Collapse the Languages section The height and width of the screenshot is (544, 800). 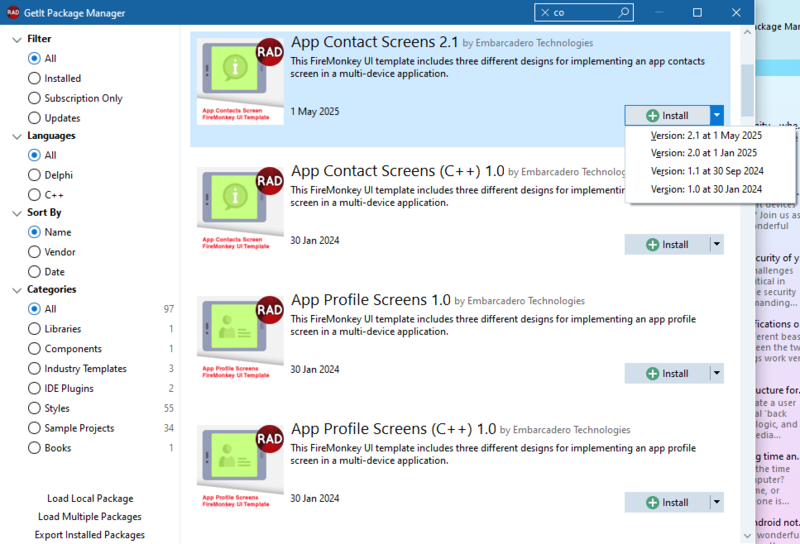pos(17,136)
